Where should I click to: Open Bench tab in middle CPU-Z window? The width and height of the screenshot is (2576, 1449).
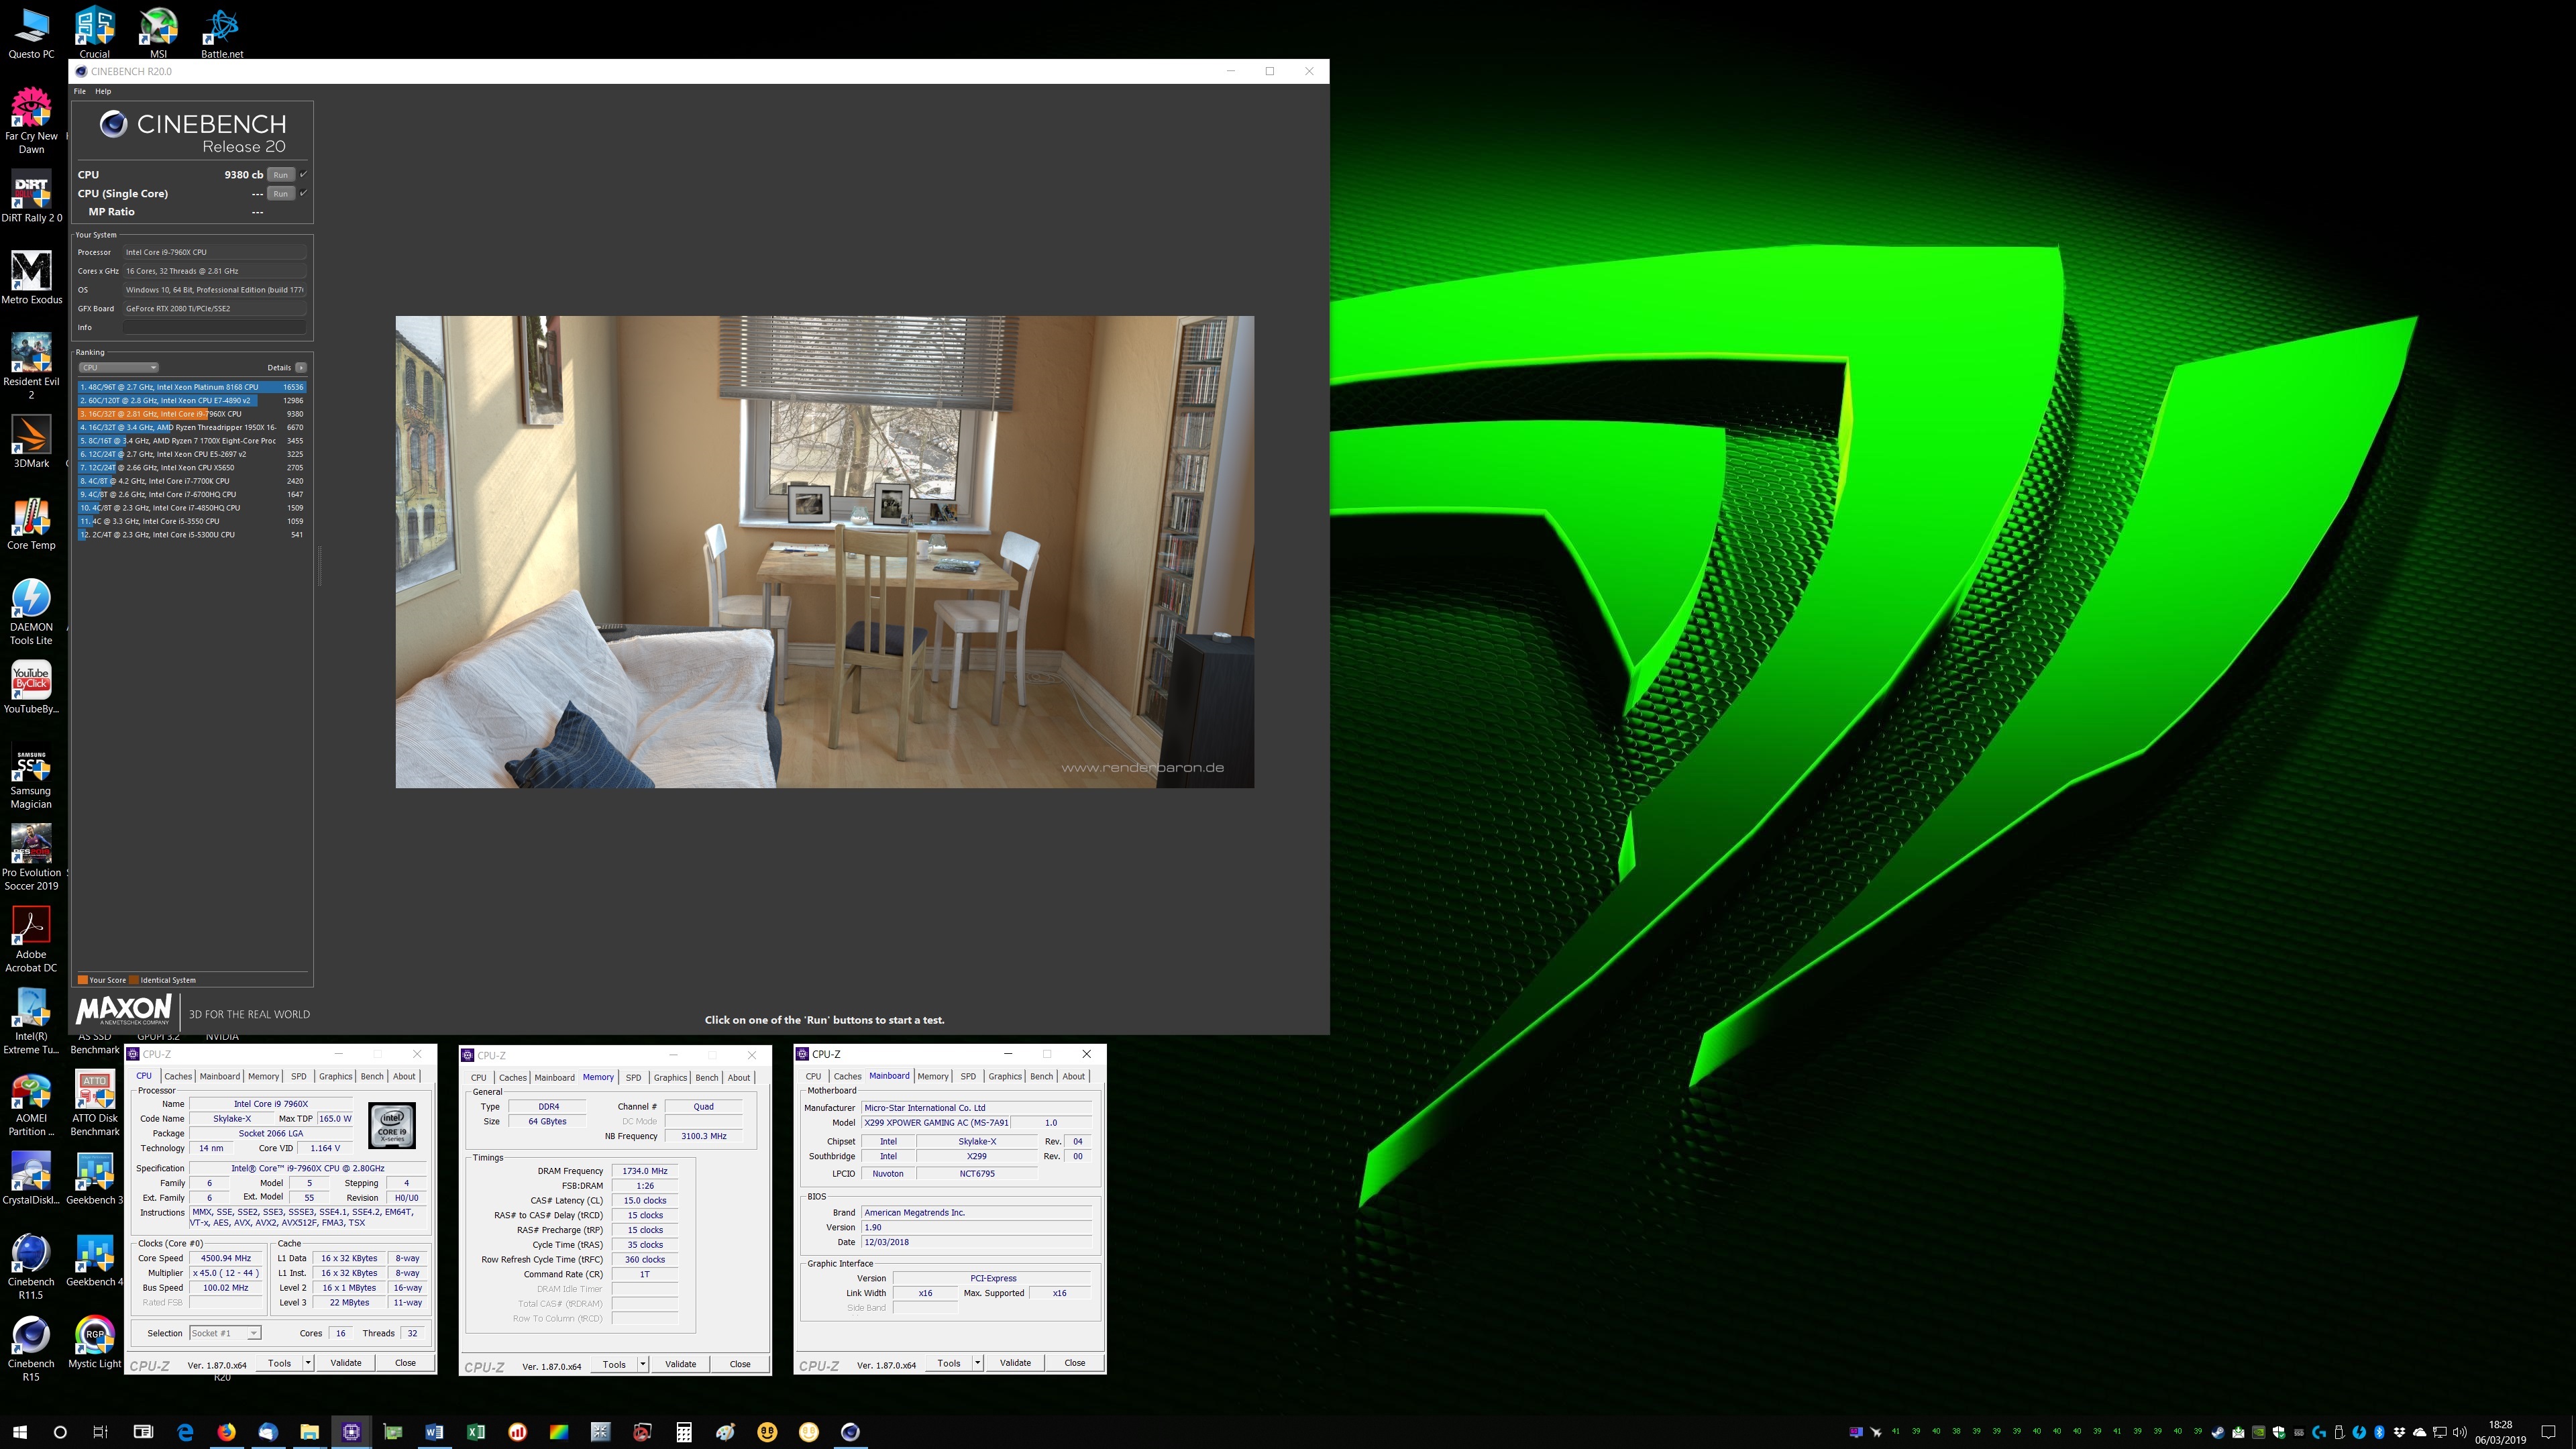click(x=707, y=1078)
